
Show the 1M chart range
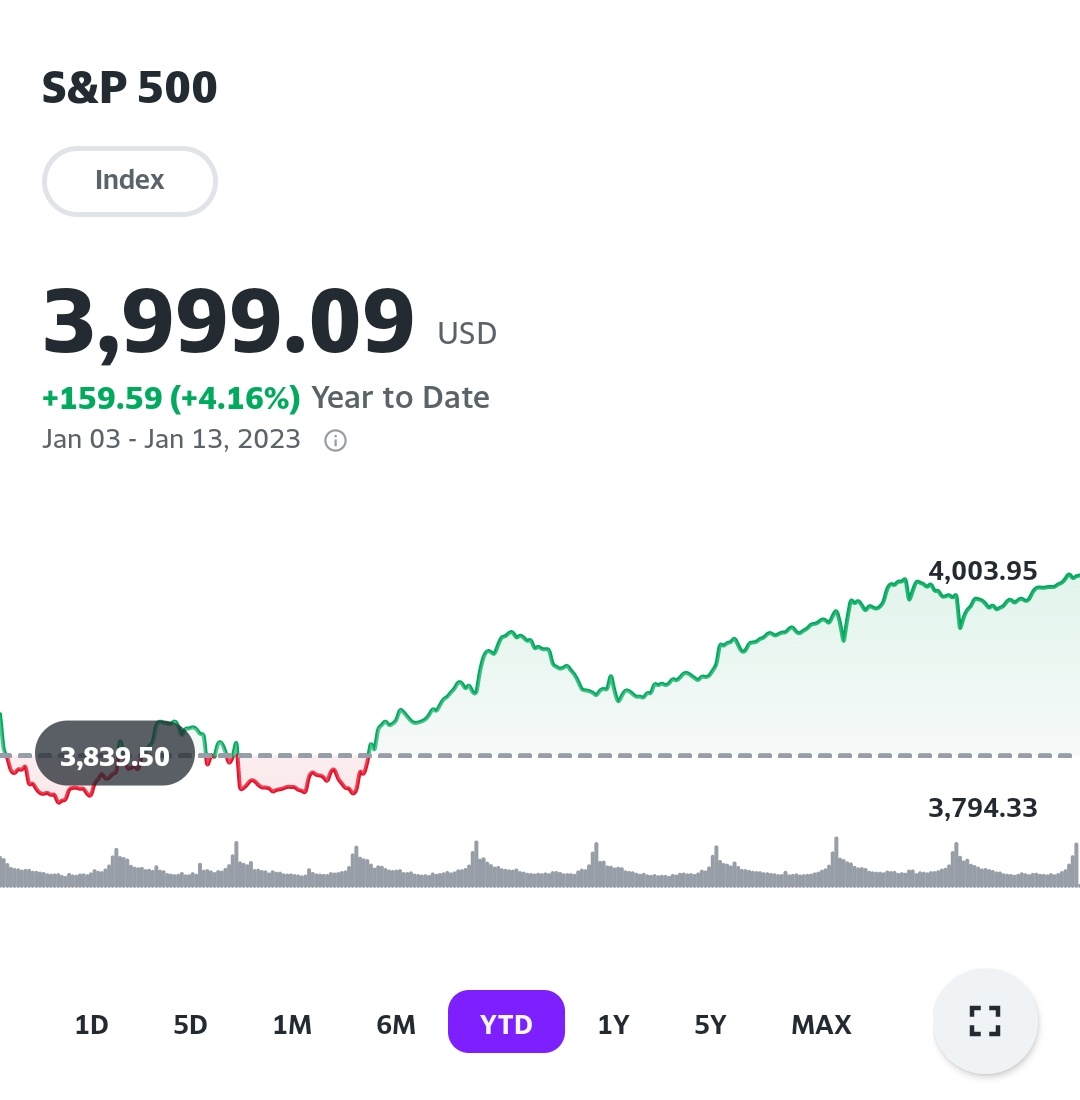tap(292, 1025)
